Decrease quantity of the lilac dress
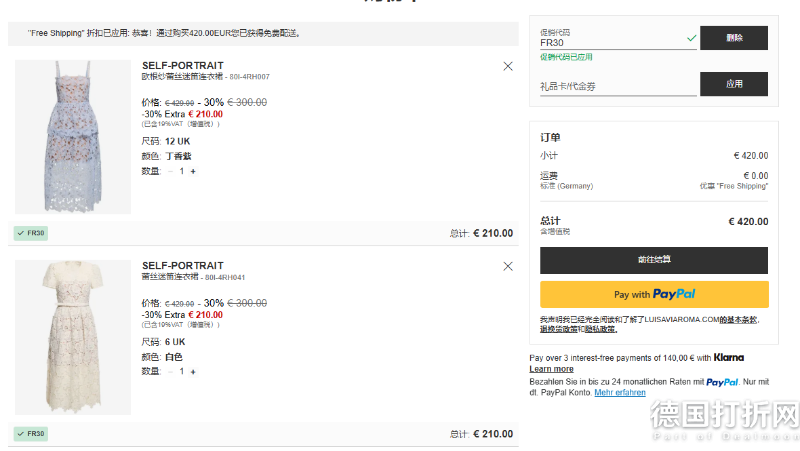Screen dimensions: 800x451 point(170,171)
